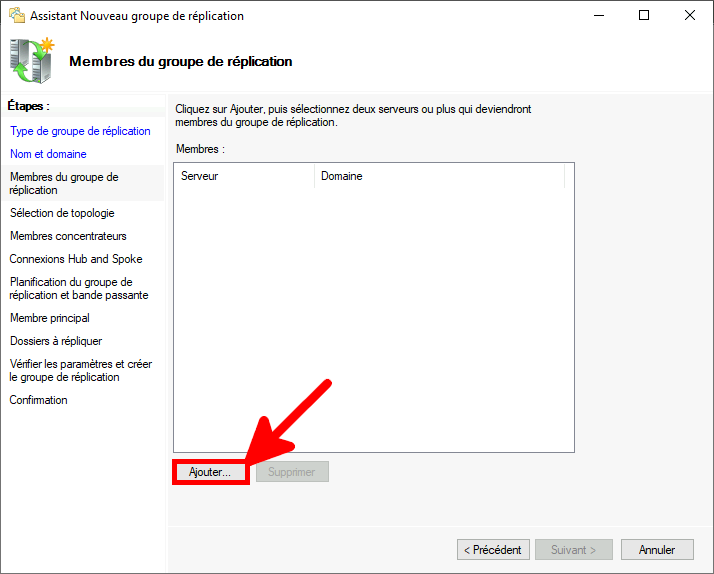Image resolution: width=714 pixels, height=574 pixels.
Task: Select the Confirmation step
Action: coord(38,400)
